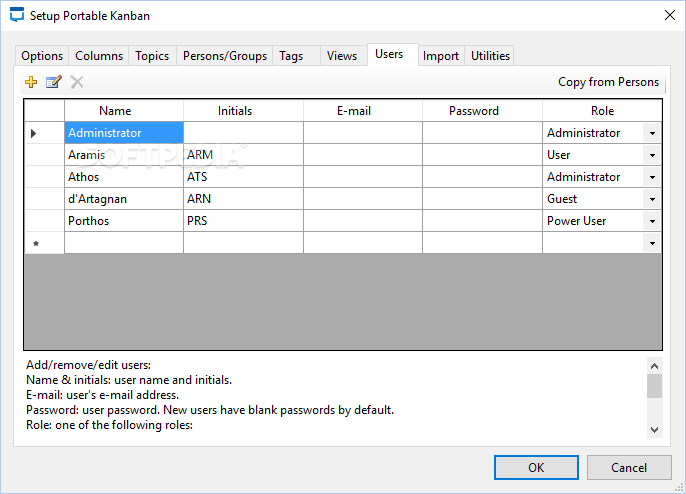Viewport: 686px width, 494px height.
Task: Select the d'Artagnan name cell
Action: (x=124, y=199)
